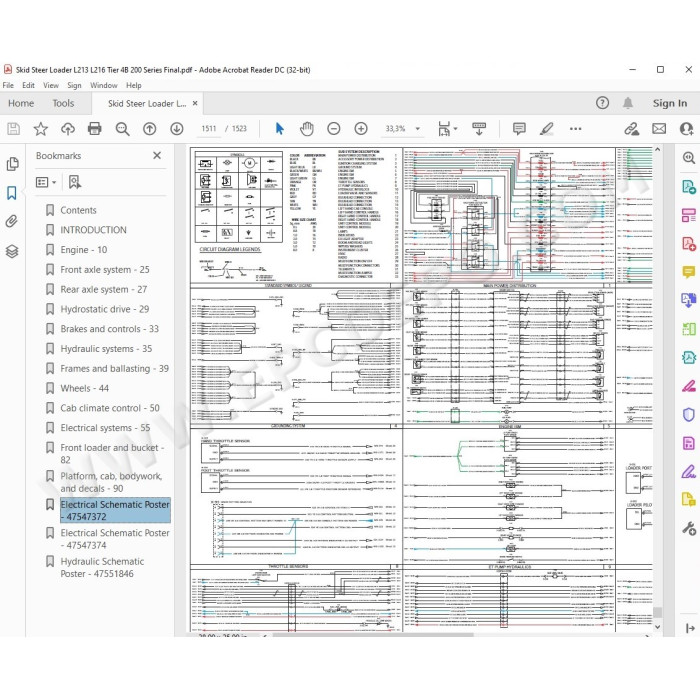The width and height of the screenshot is (700, 700).
Task: Choose the Selection arrow tool
Action: pyautogui.click(x=279, y=129)
